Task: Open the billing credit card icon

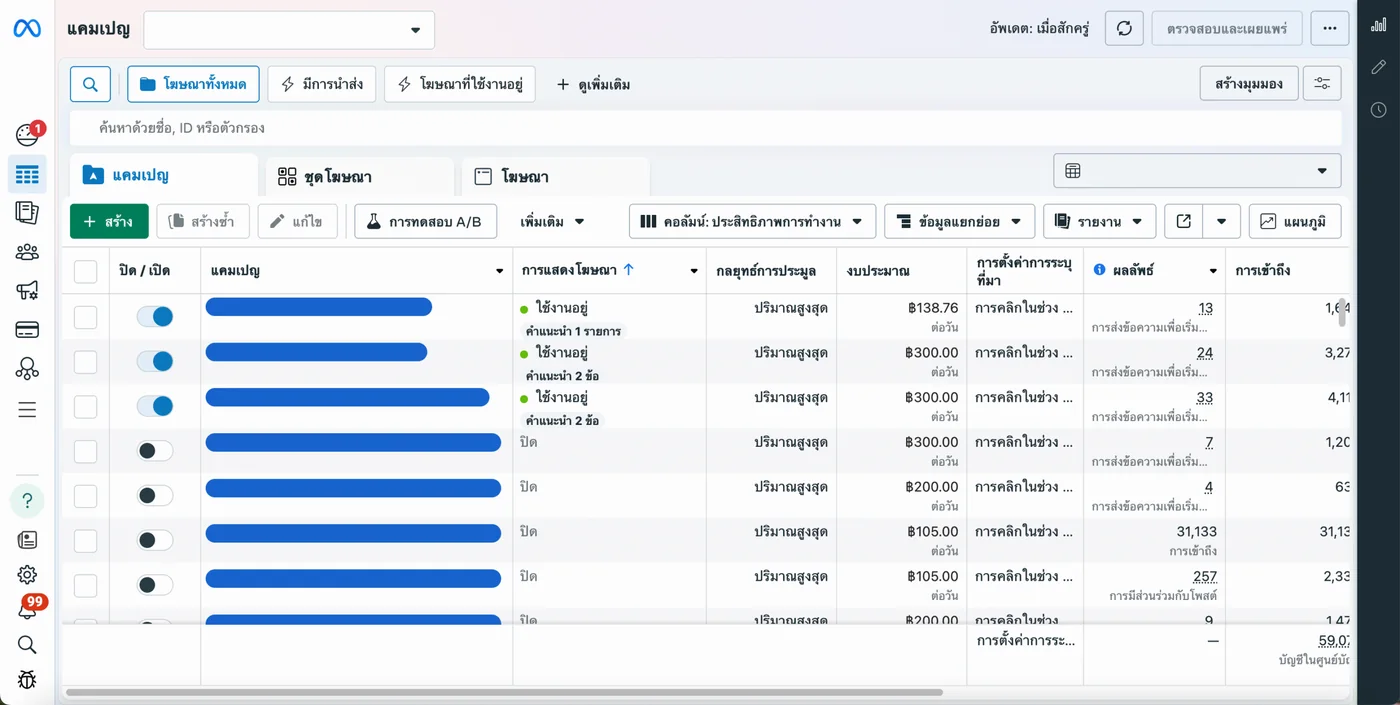Action: pyautogui.click(x=27, y=330)
